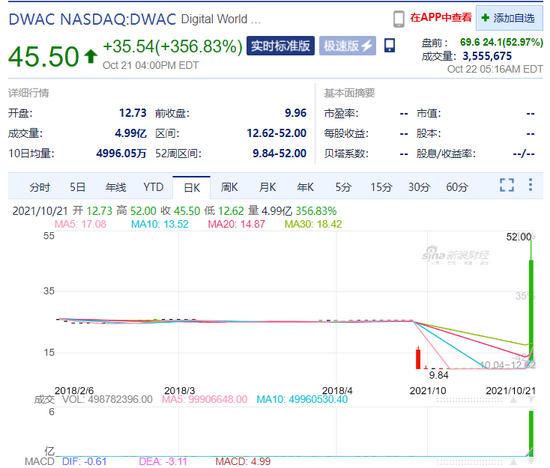Viewport: 550px width, 468px height.
Task: Click the 盘前 price 69.6 24.1(52.97%)
Action: (502, 42)
